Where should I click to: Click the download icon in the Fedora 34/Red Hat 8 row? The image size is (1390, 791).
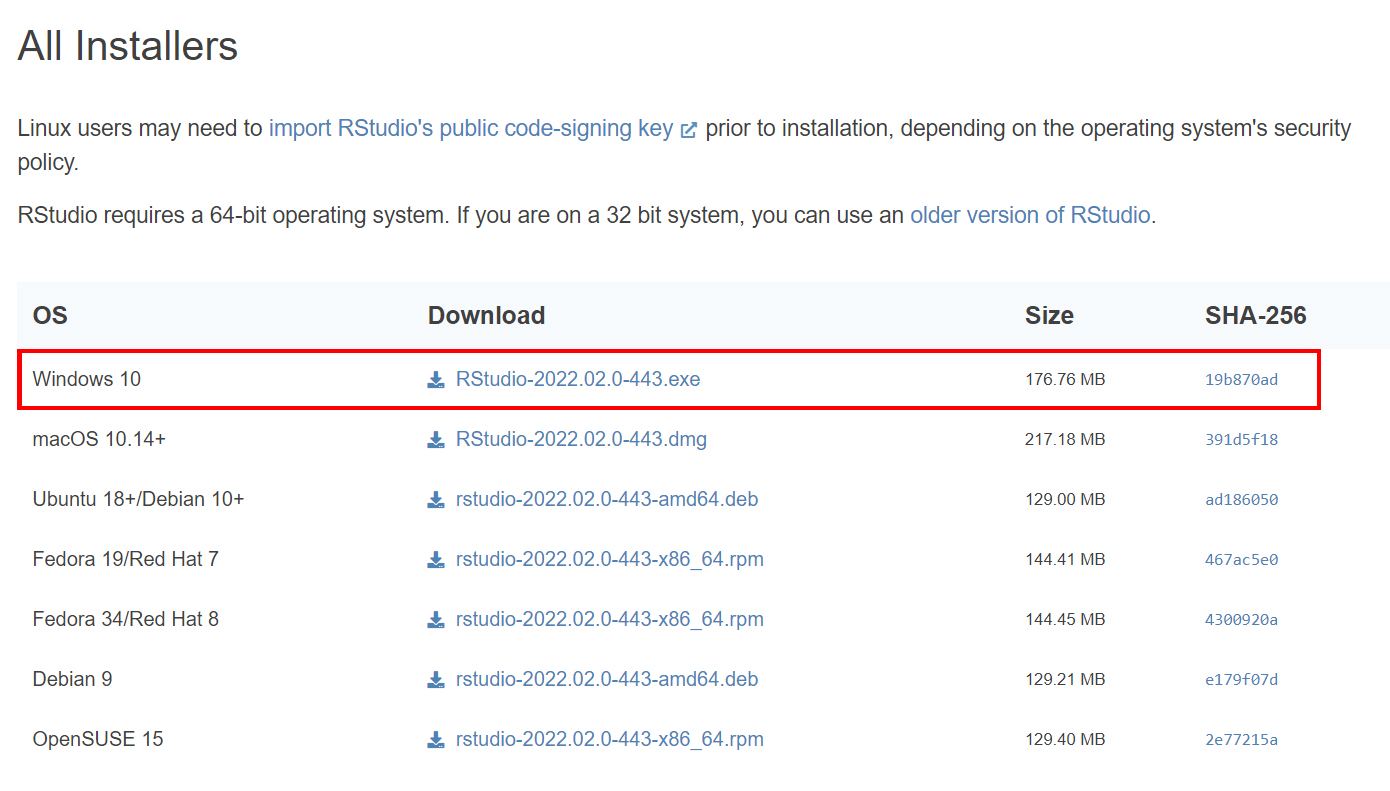tap(436, 620)
